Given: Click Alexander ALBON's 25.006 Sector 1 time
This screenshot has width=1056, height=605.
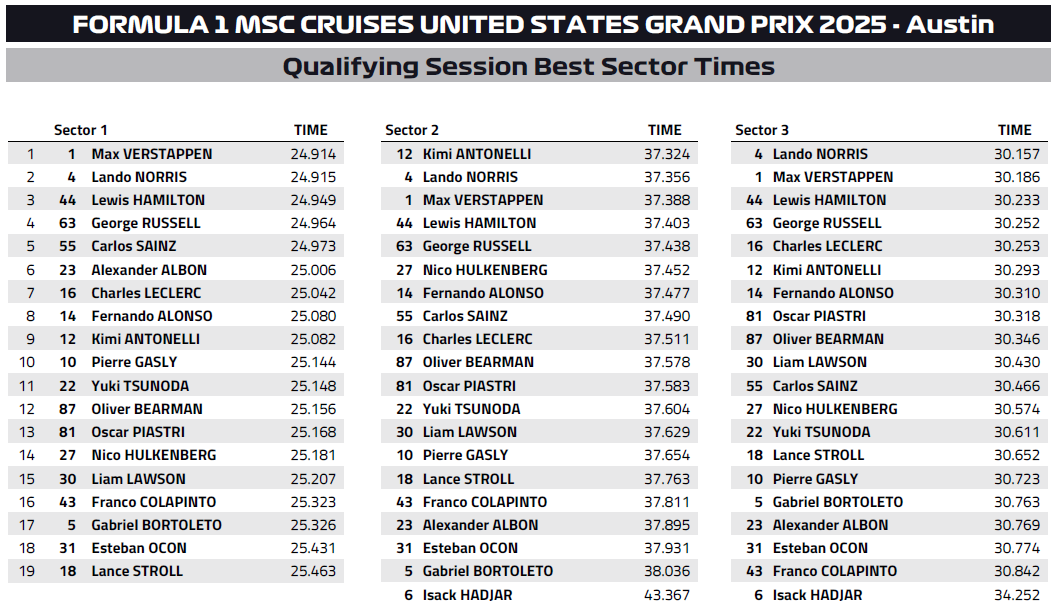Looking at the screenshot, I should [x=316, y=270].
